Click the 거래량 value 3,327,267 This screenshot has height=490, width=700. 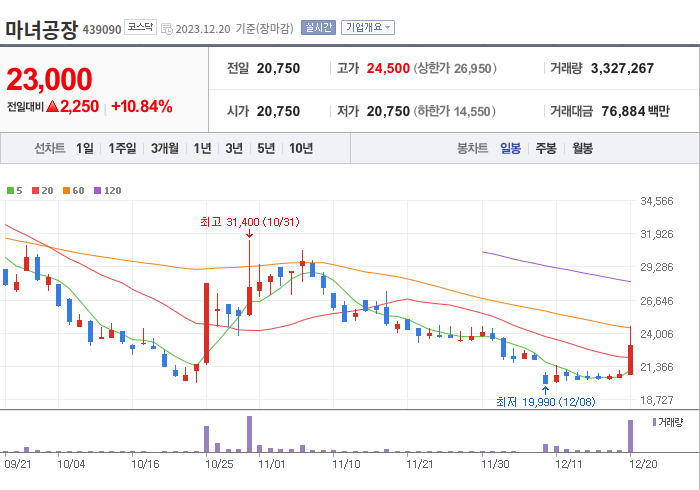point(622,68)
